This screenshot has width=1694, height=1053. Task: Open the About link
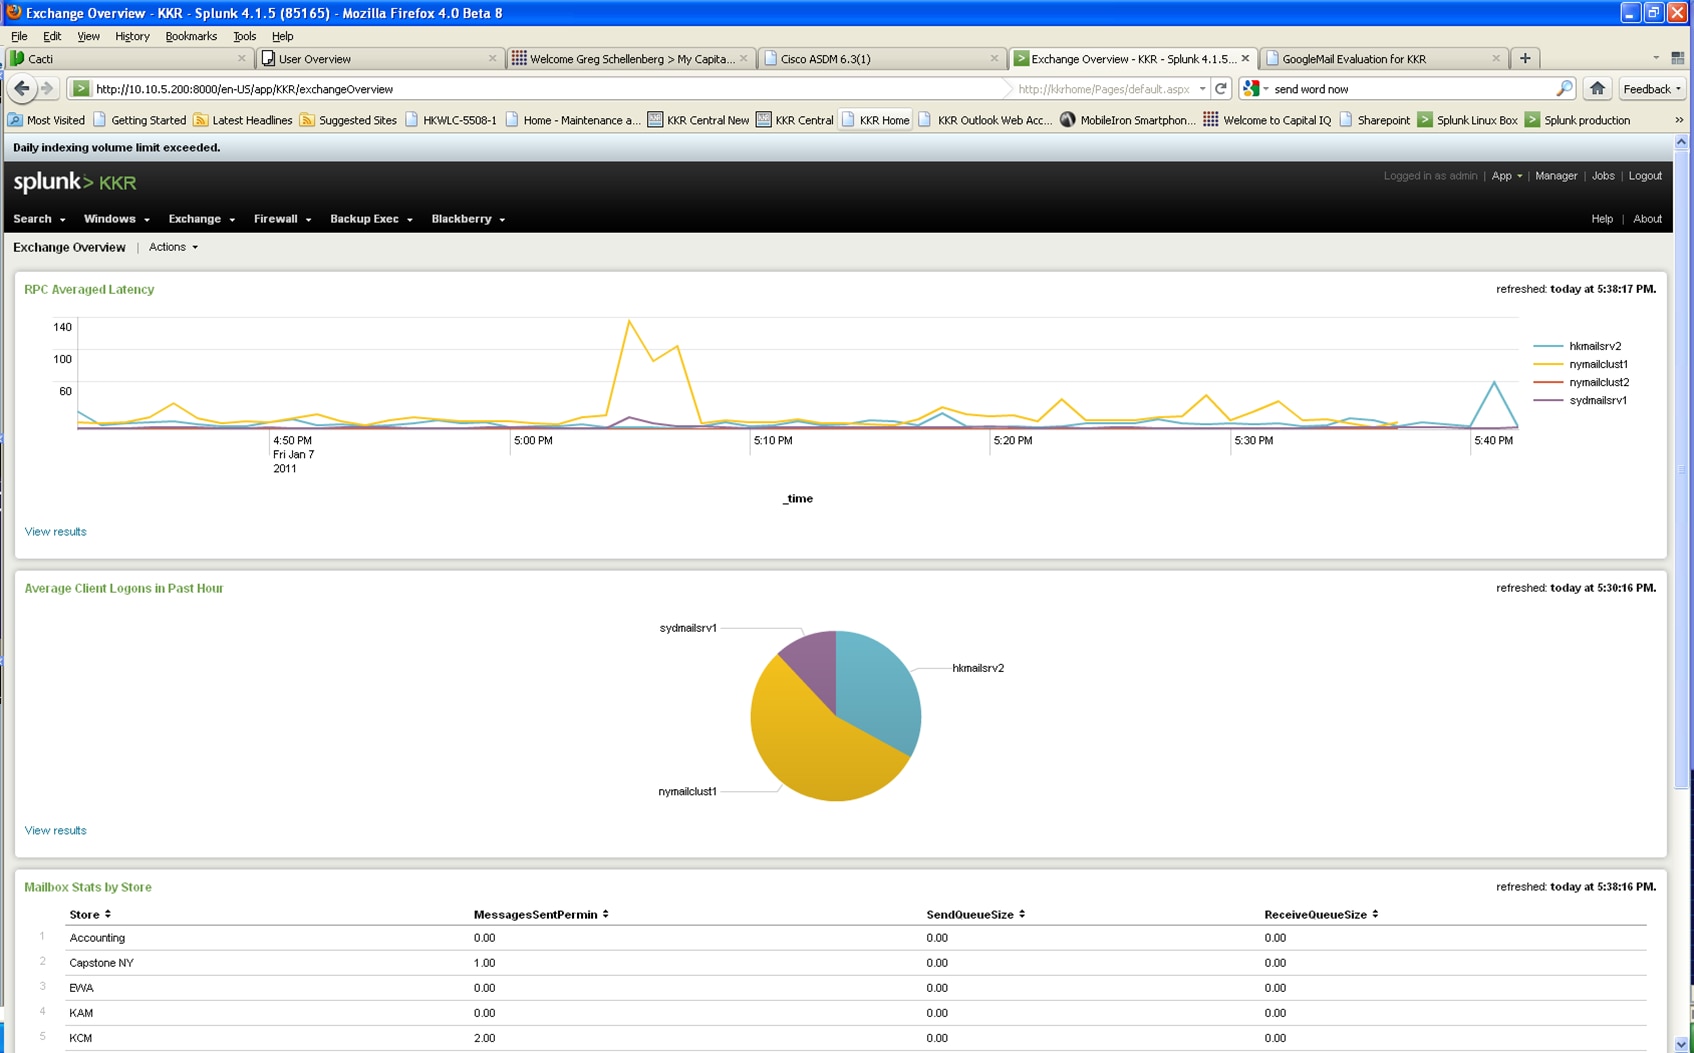(1647, 219)
